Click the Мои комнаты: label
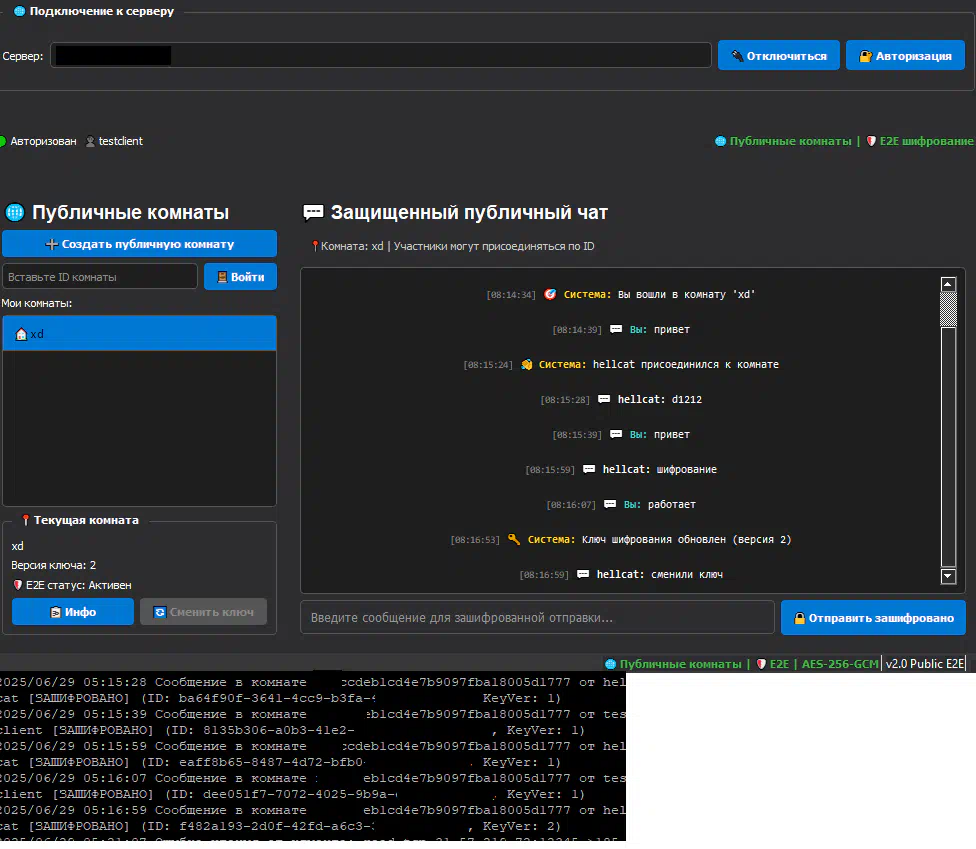The image size is (976, 849). 37,303
